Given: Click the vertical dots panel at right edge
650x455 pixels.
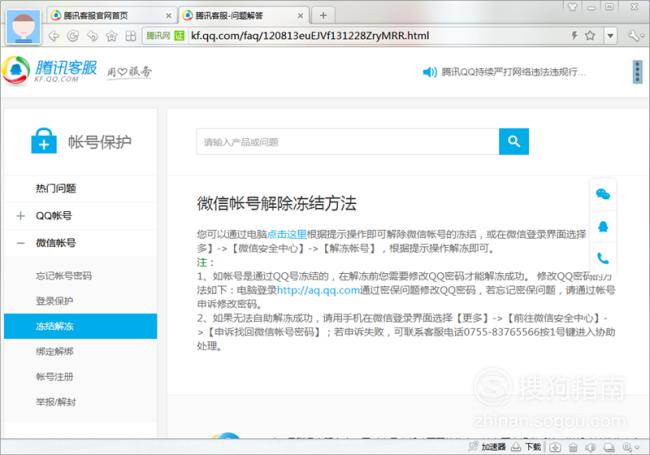Looking at the screenshot, I should [638, 72].
